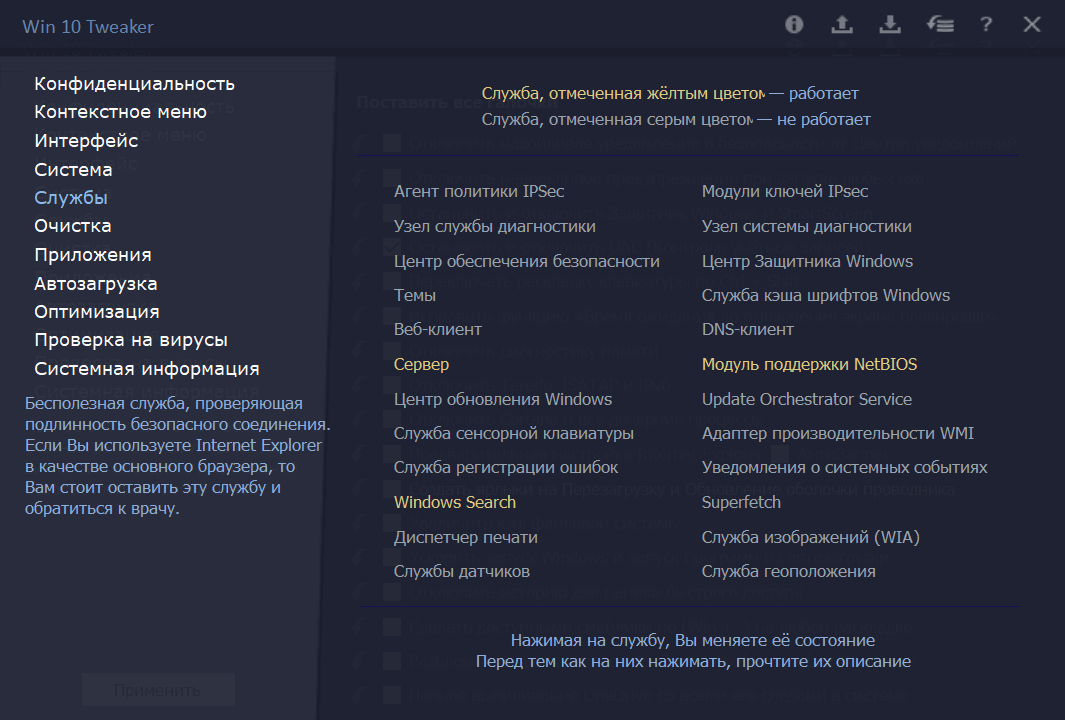1065x720 pixels.
Task: Click the restore list arrow icon
Action: [940, 25]
